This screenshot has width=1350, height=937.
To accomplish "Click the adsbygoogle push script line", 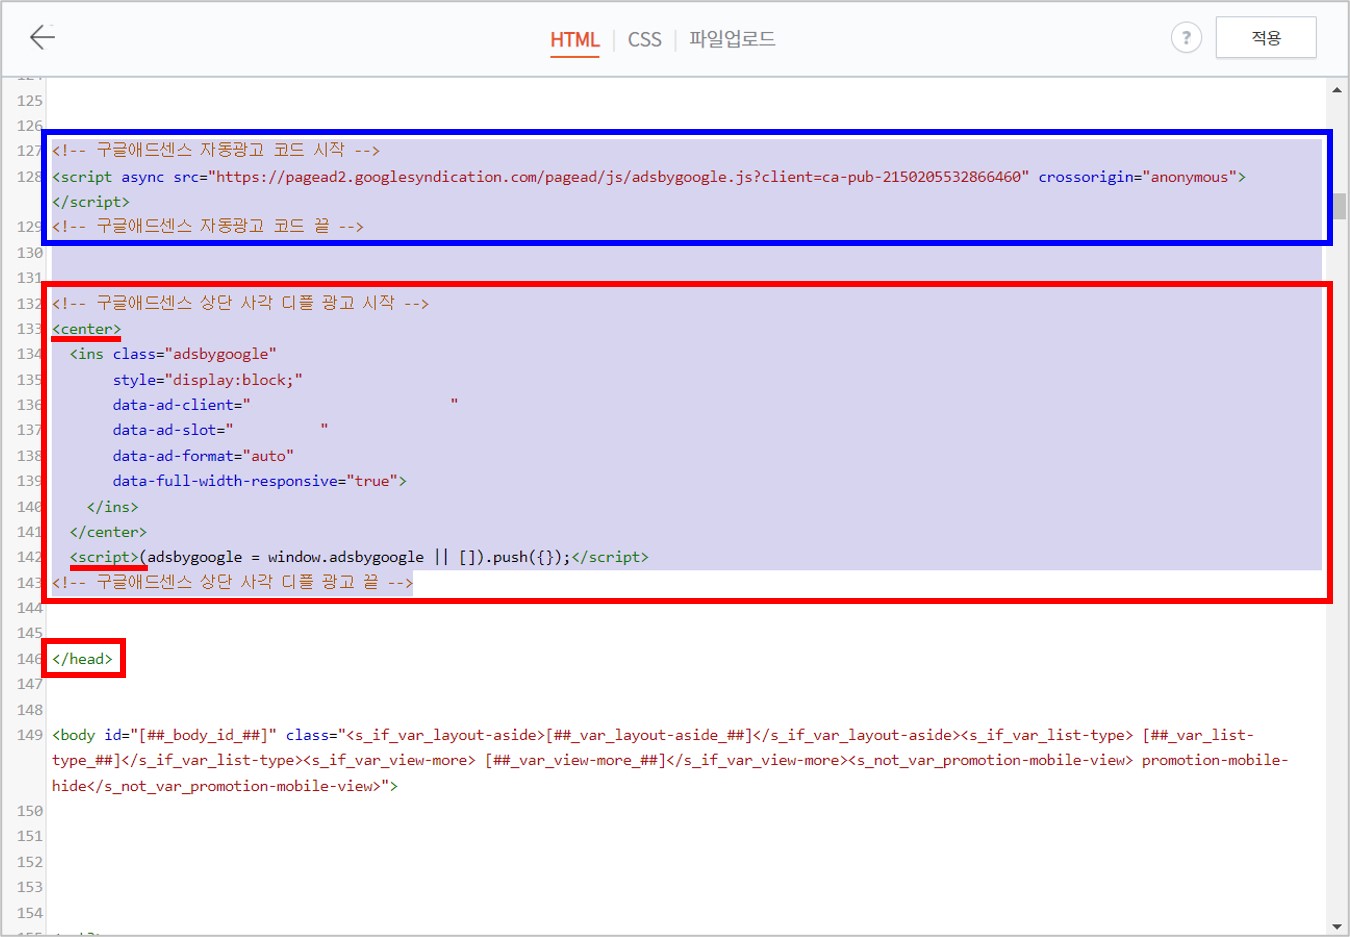I will [359, 557].
